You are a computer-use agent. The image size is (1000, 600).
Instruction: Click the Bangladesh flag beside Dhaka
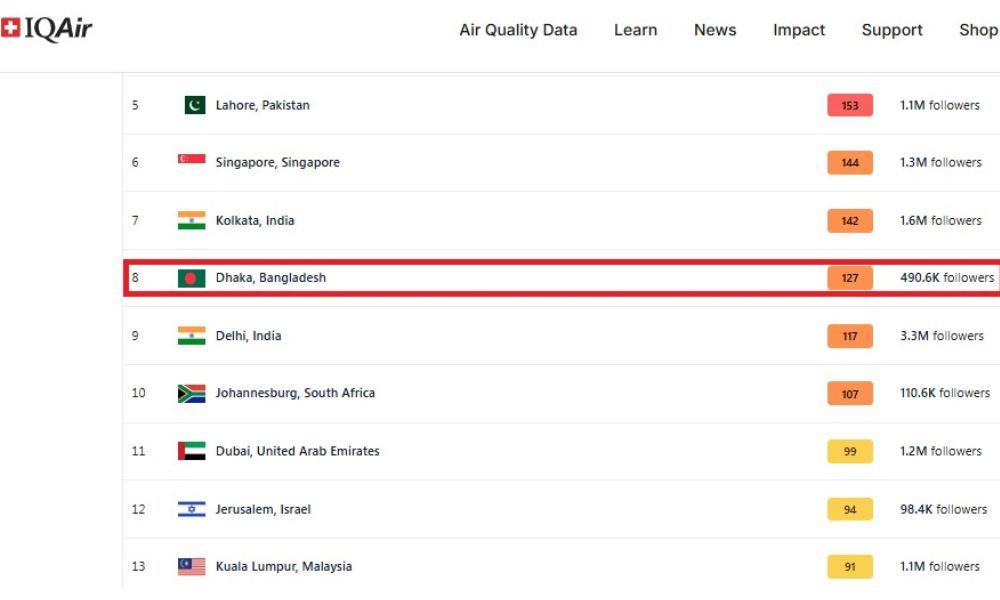(191, 278)
